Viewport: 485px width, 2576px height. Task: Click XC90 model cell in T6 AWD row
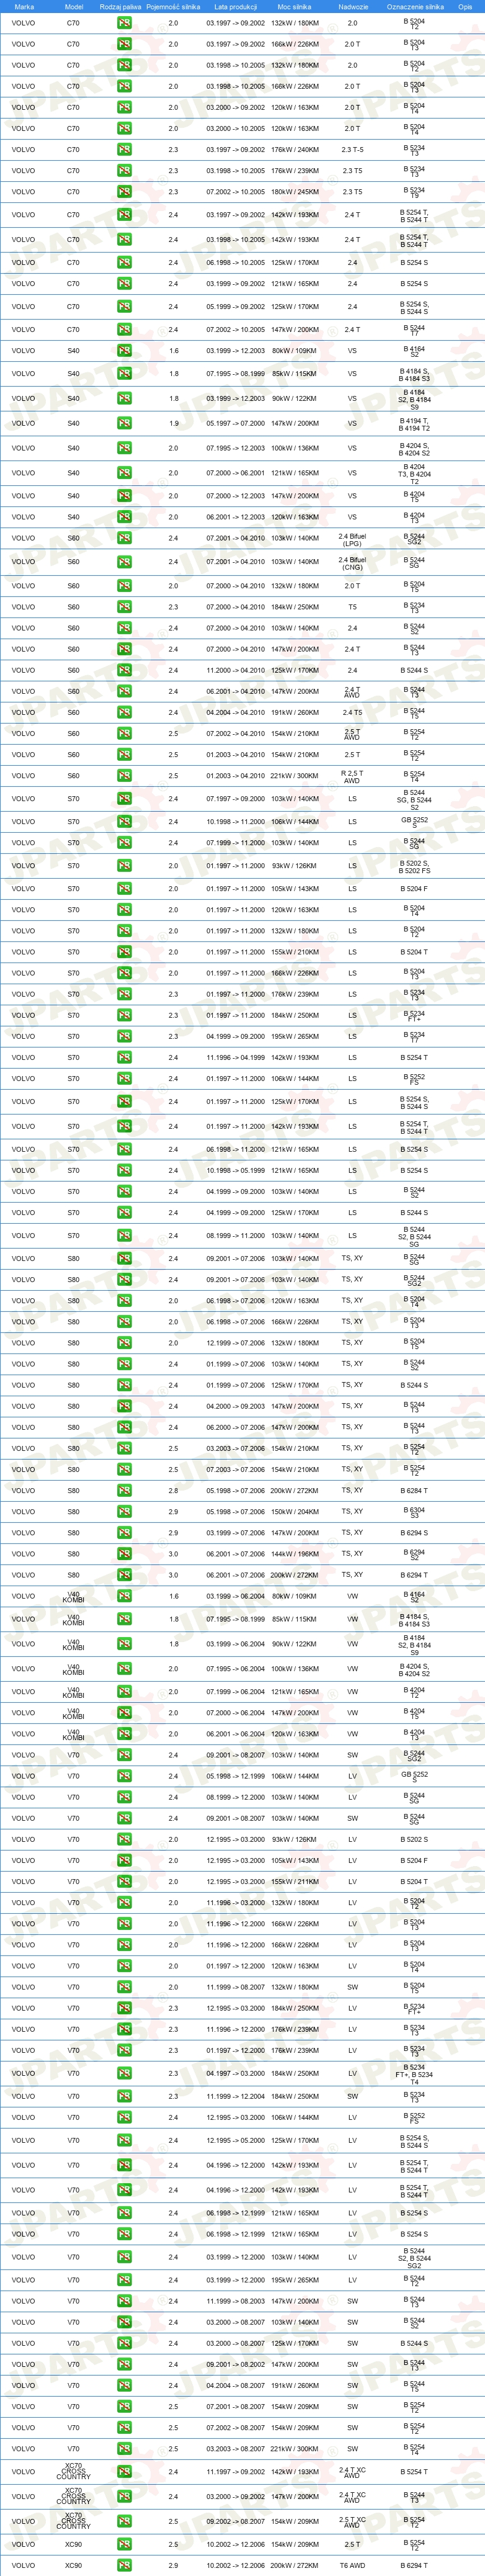click(x=73, y=2565)
